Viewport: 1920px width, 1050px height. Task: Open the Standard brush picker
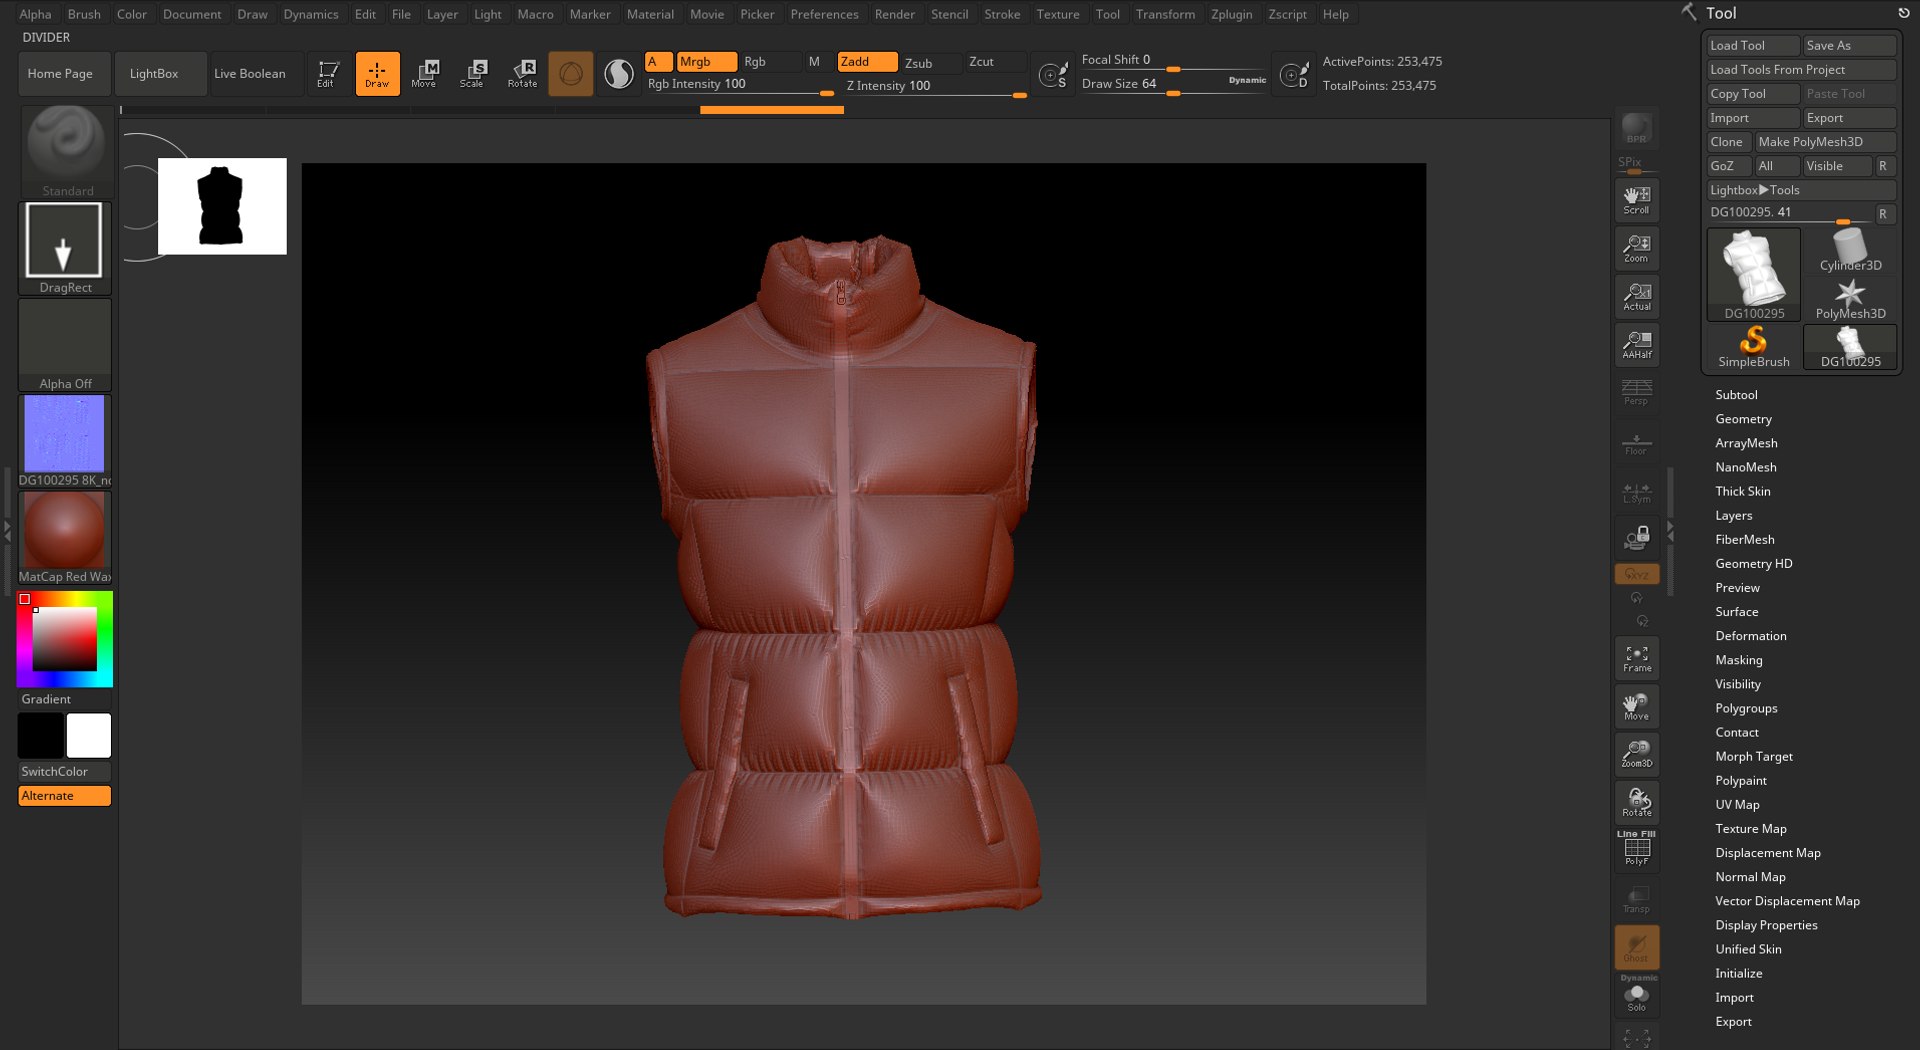tap(65, 150)
